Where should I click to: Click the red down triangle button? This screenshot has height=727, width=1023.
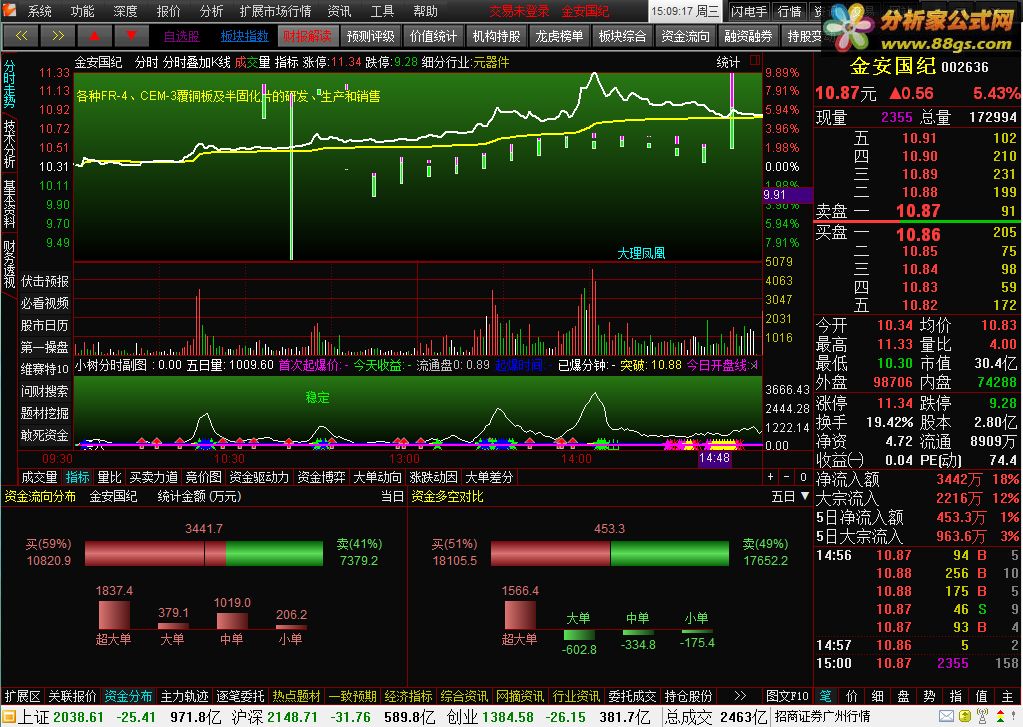[131, 36]
